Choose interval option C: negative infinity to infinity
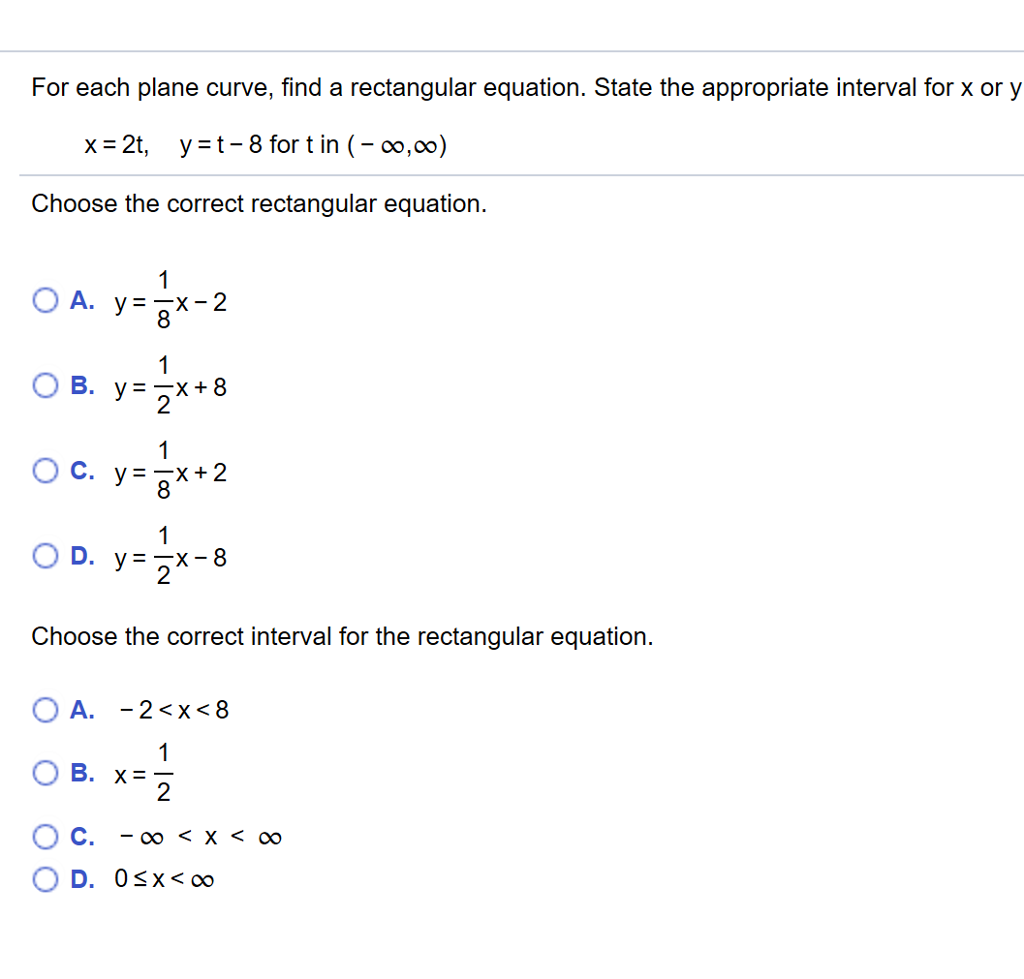 45,836
